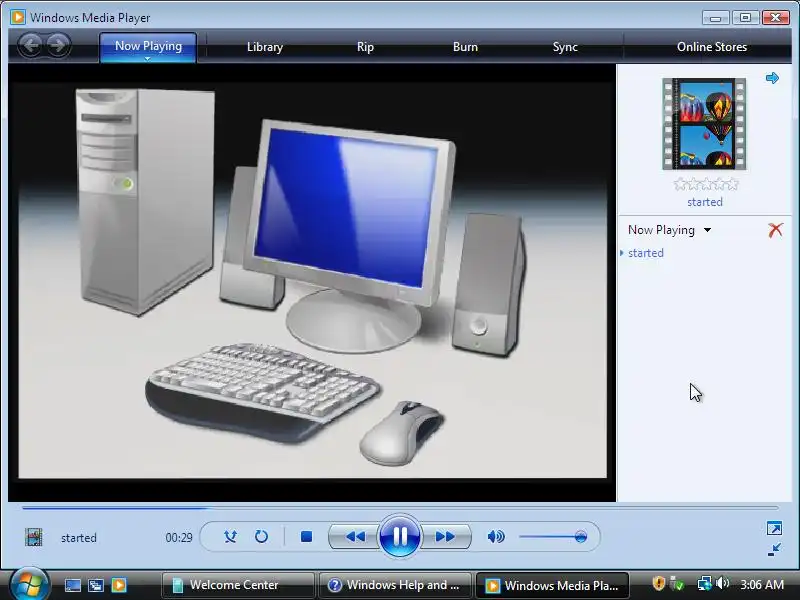Viewport: 800px width, 600px height.
Task: Click the tray volume speaker icon
Action: [722, 583]
